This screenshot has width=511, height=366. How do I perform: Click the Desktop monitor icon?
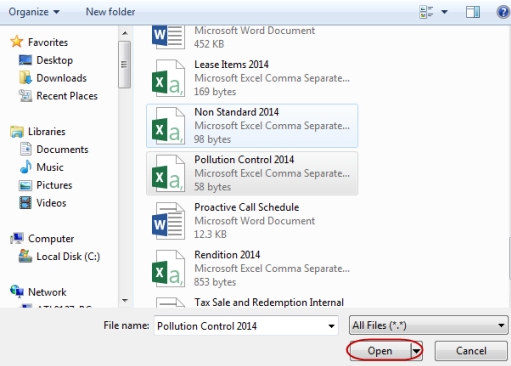point(25,60)
